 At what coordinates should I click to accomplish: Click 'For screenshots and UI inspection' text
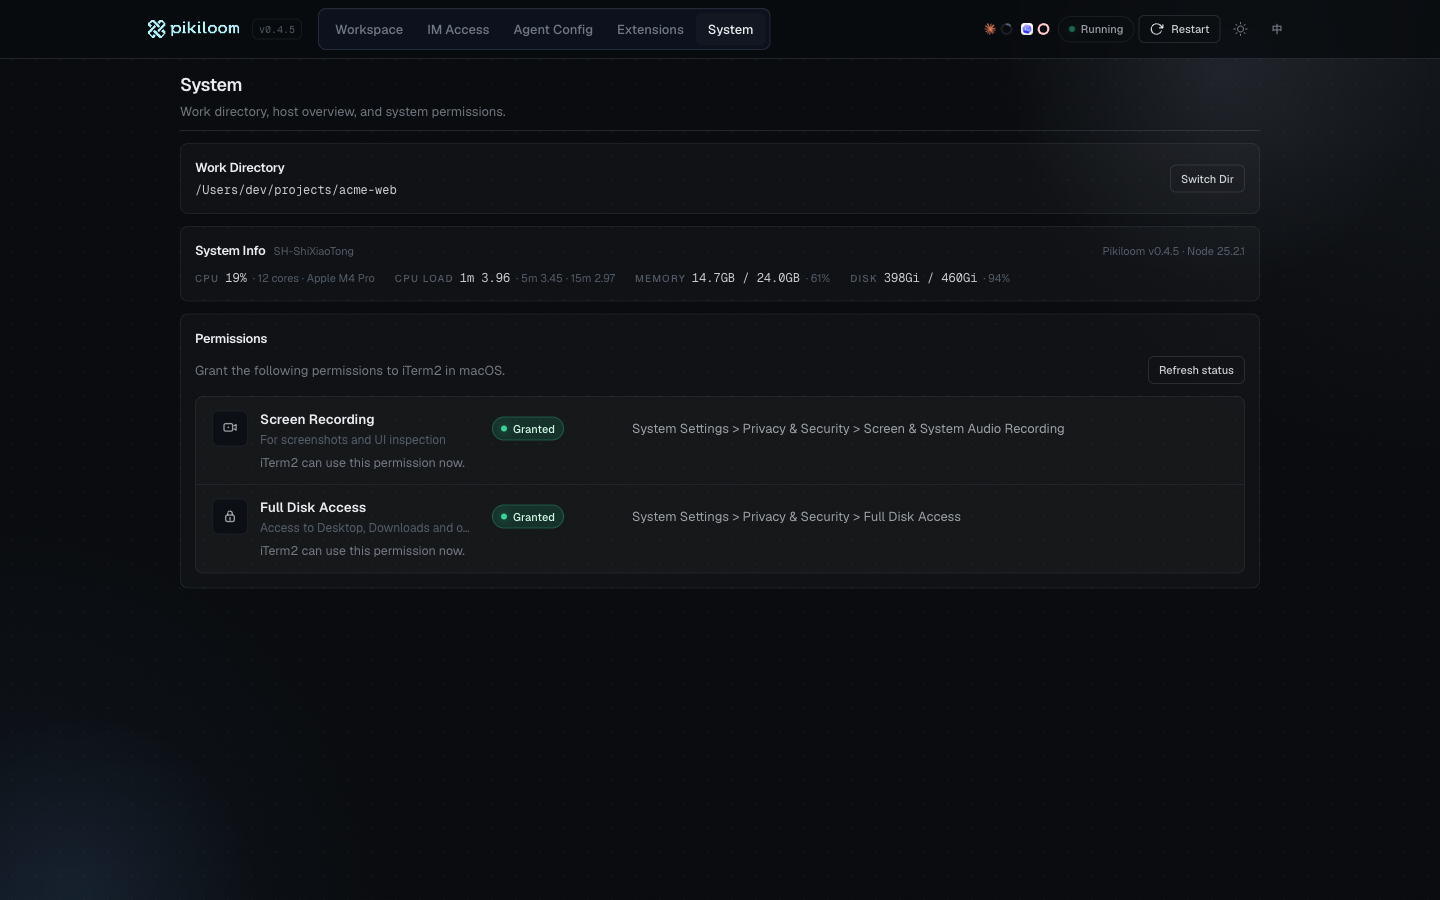pos(353,440)
